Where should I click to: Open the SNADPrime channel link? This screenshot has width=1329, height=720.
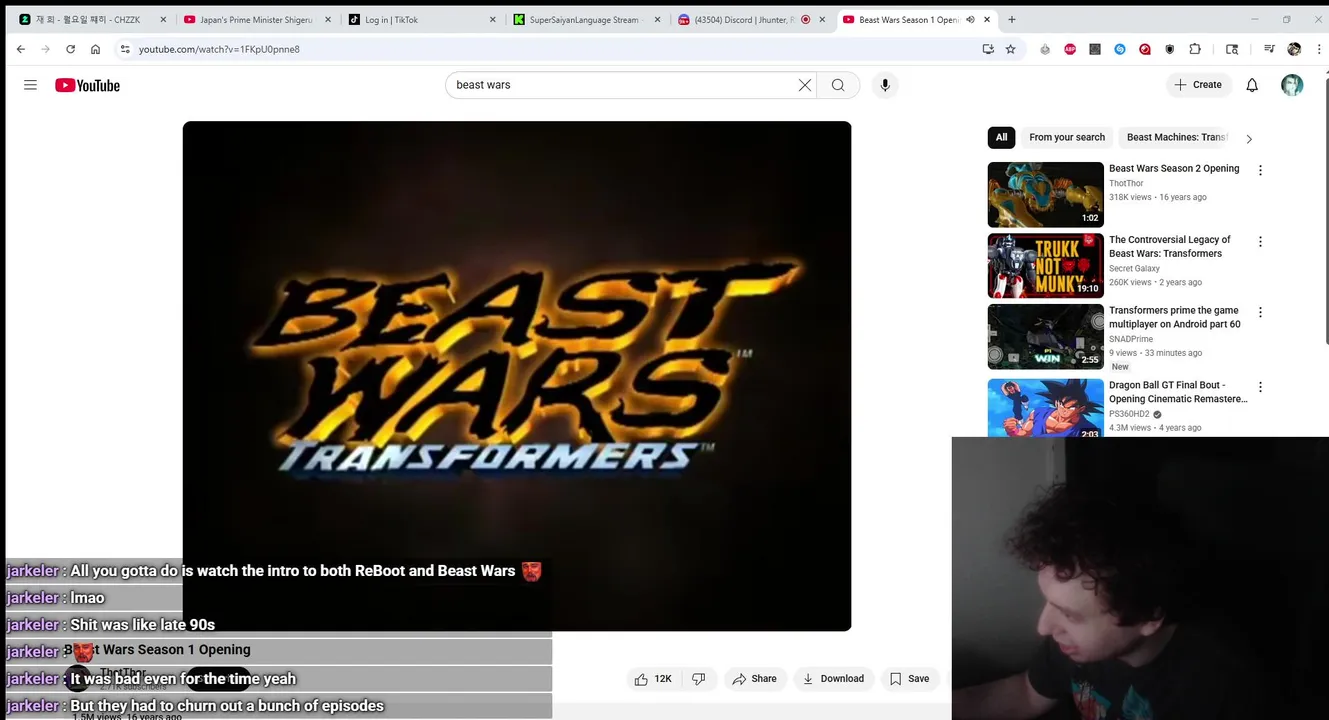tap(1131, 339)
